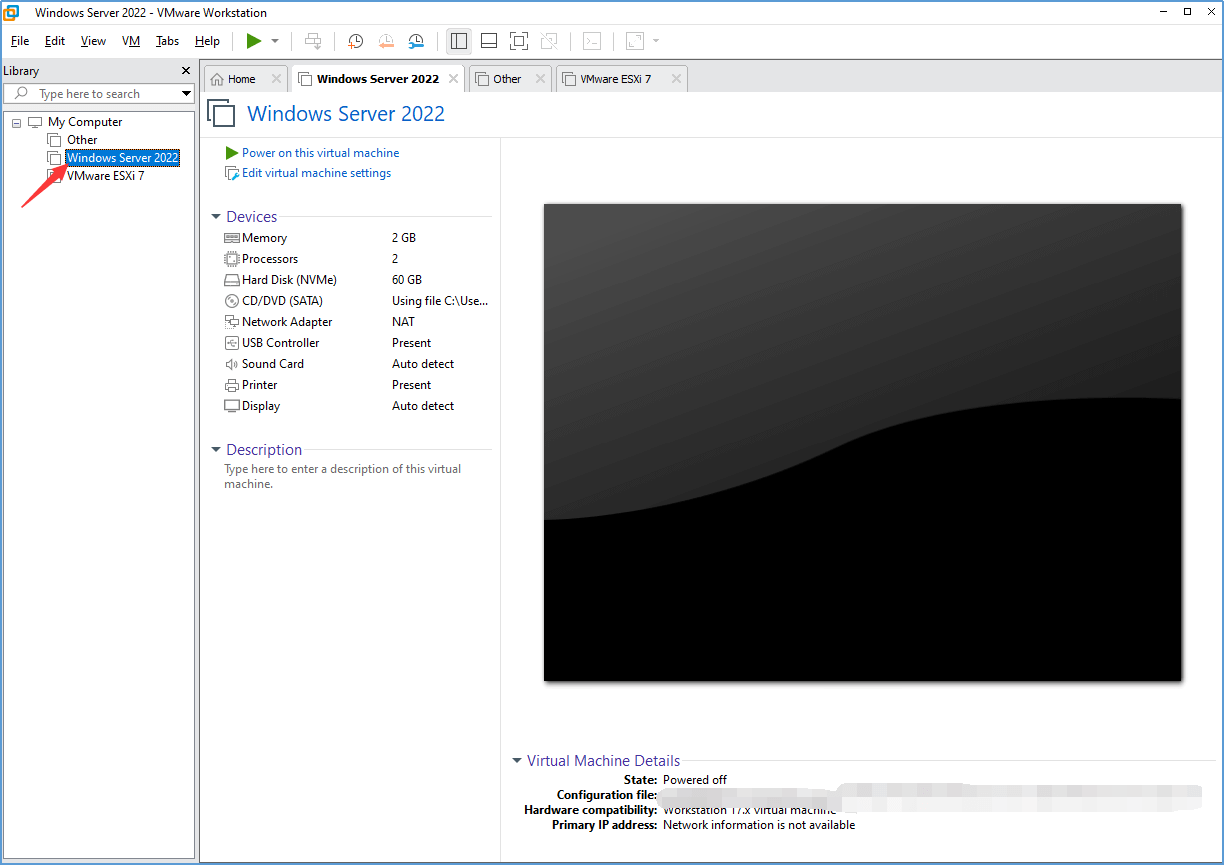
Task: Open the power options dropdown arrow
Action: (x=275, y=41)
